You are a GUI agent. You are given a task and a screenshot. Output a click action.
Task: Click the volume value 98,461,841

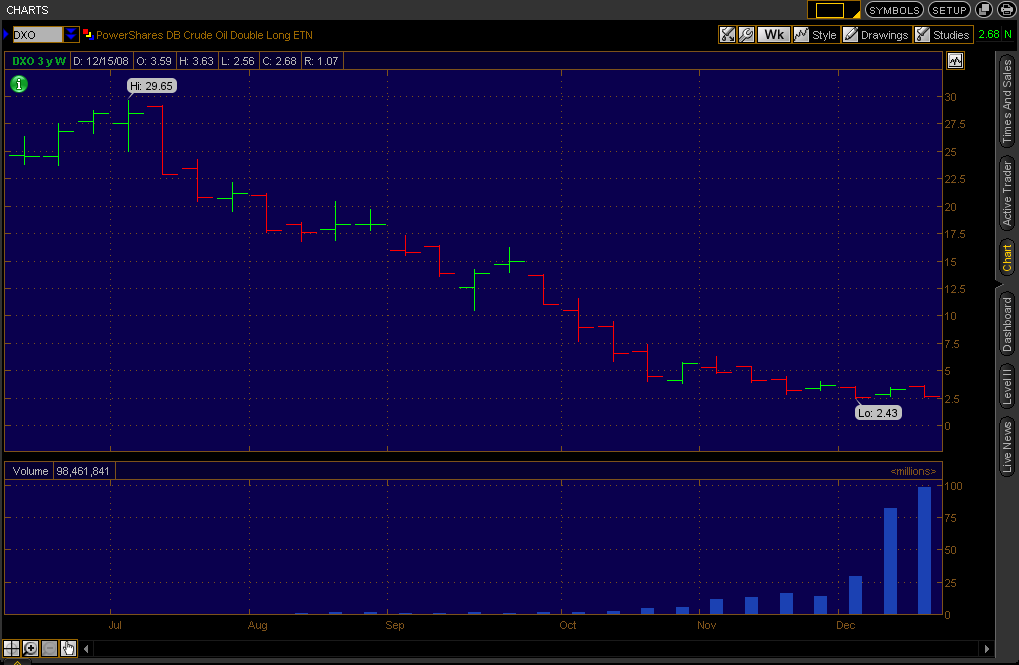83,471
